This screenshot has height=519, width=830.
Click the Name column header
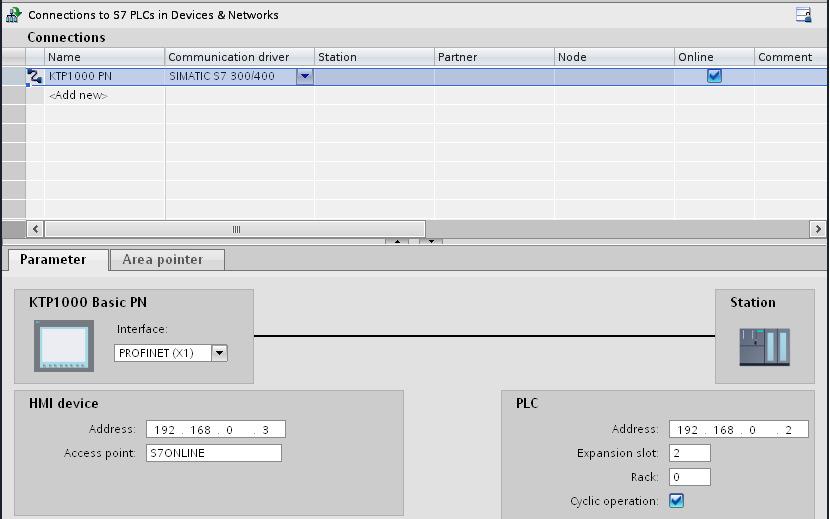pyautogui.click(x=105, y=57)
